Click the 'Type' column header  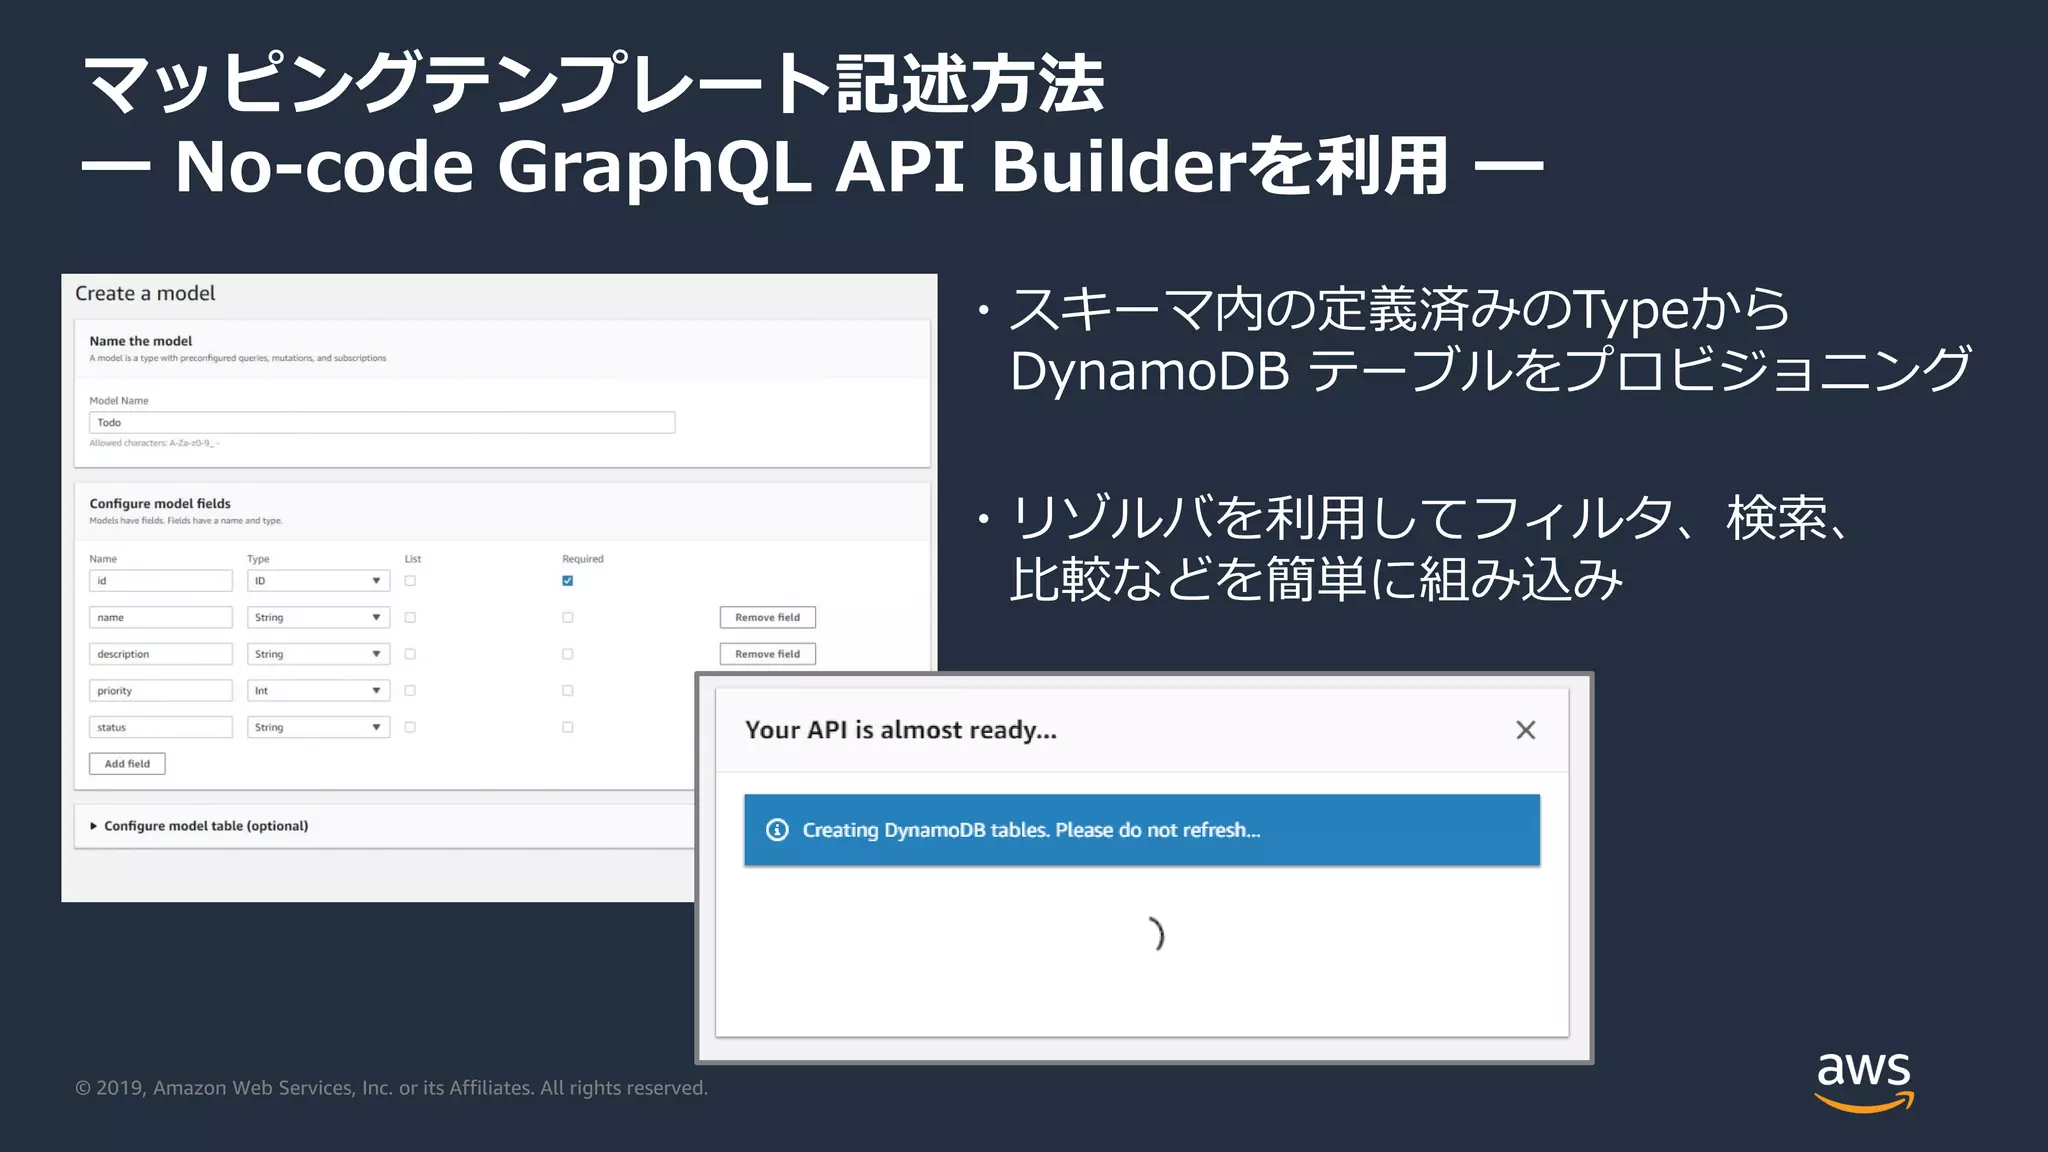pyautogui.click(x=258, y=559)
